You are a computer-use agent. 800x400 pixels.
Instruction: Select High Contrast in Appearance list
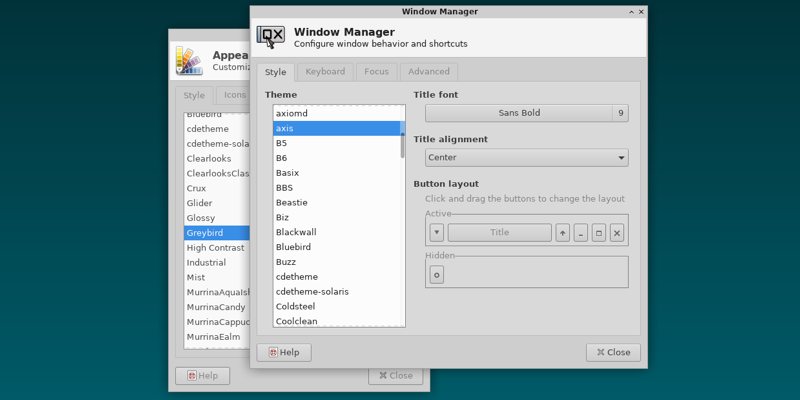pos(217,248)
